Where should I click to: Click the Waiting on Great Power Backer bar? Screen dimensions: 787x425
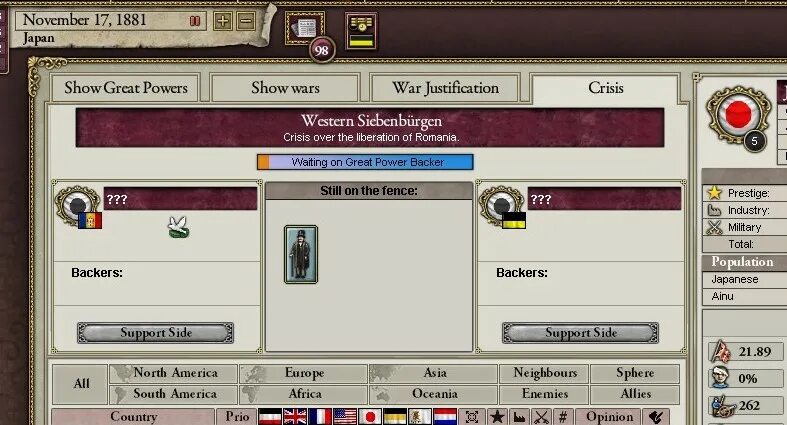point(365,162)
